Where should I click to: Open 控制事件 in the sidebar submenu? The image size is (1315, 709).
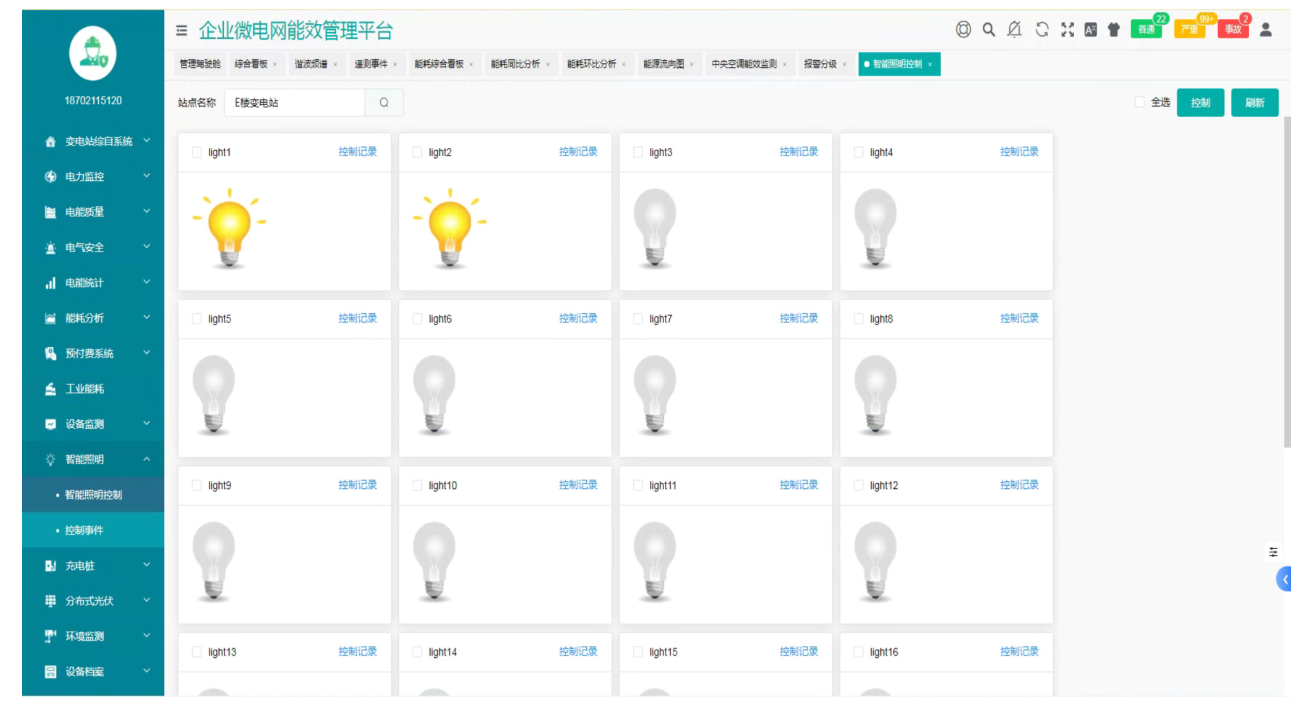click(x=84, y=530)
